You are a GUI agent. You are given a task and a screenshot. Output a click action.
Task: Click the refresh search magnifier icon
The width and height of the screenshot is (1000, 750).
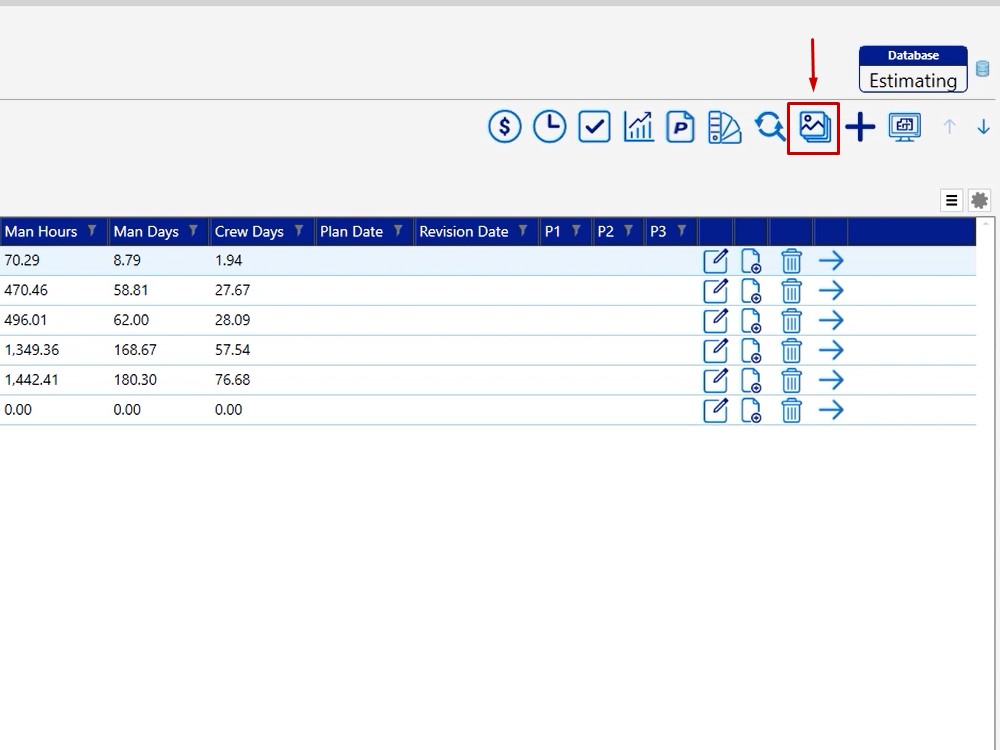769,127
